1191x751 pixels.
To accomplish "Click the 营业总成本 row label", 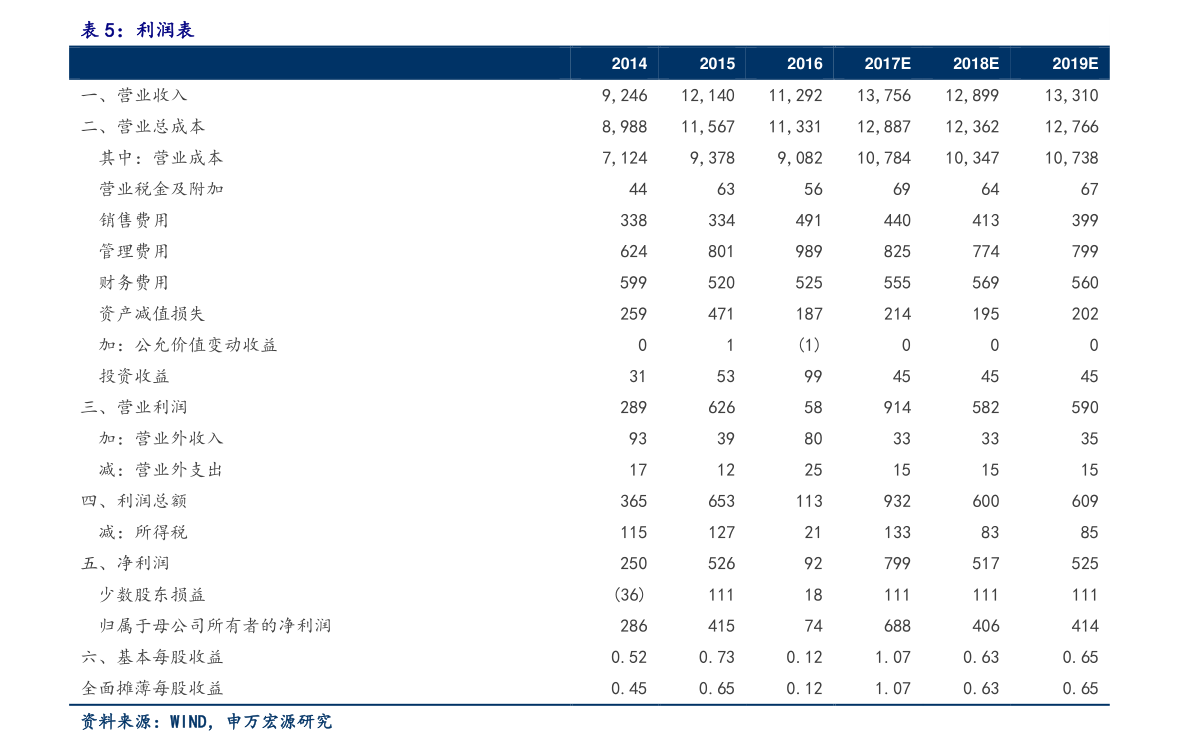I will (144, 127).
